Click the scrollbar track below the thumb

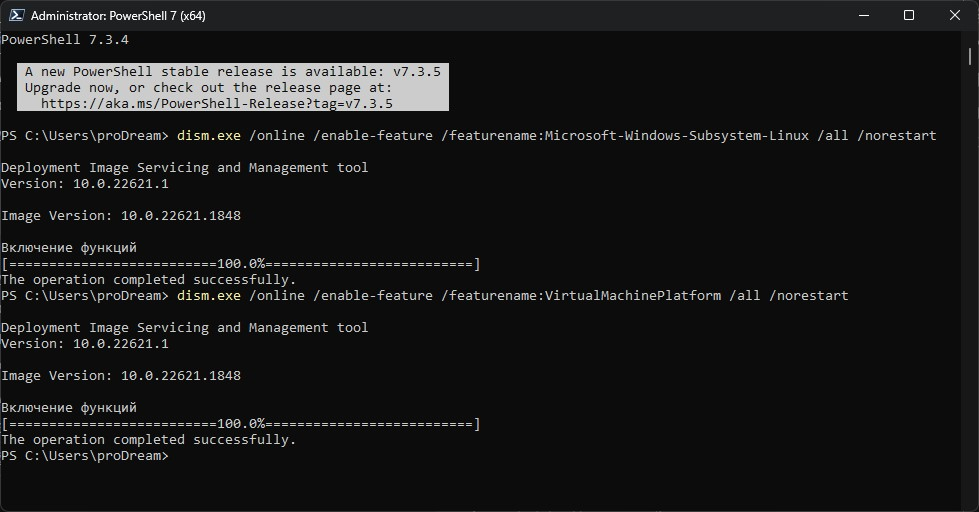[x=970, y=287]
